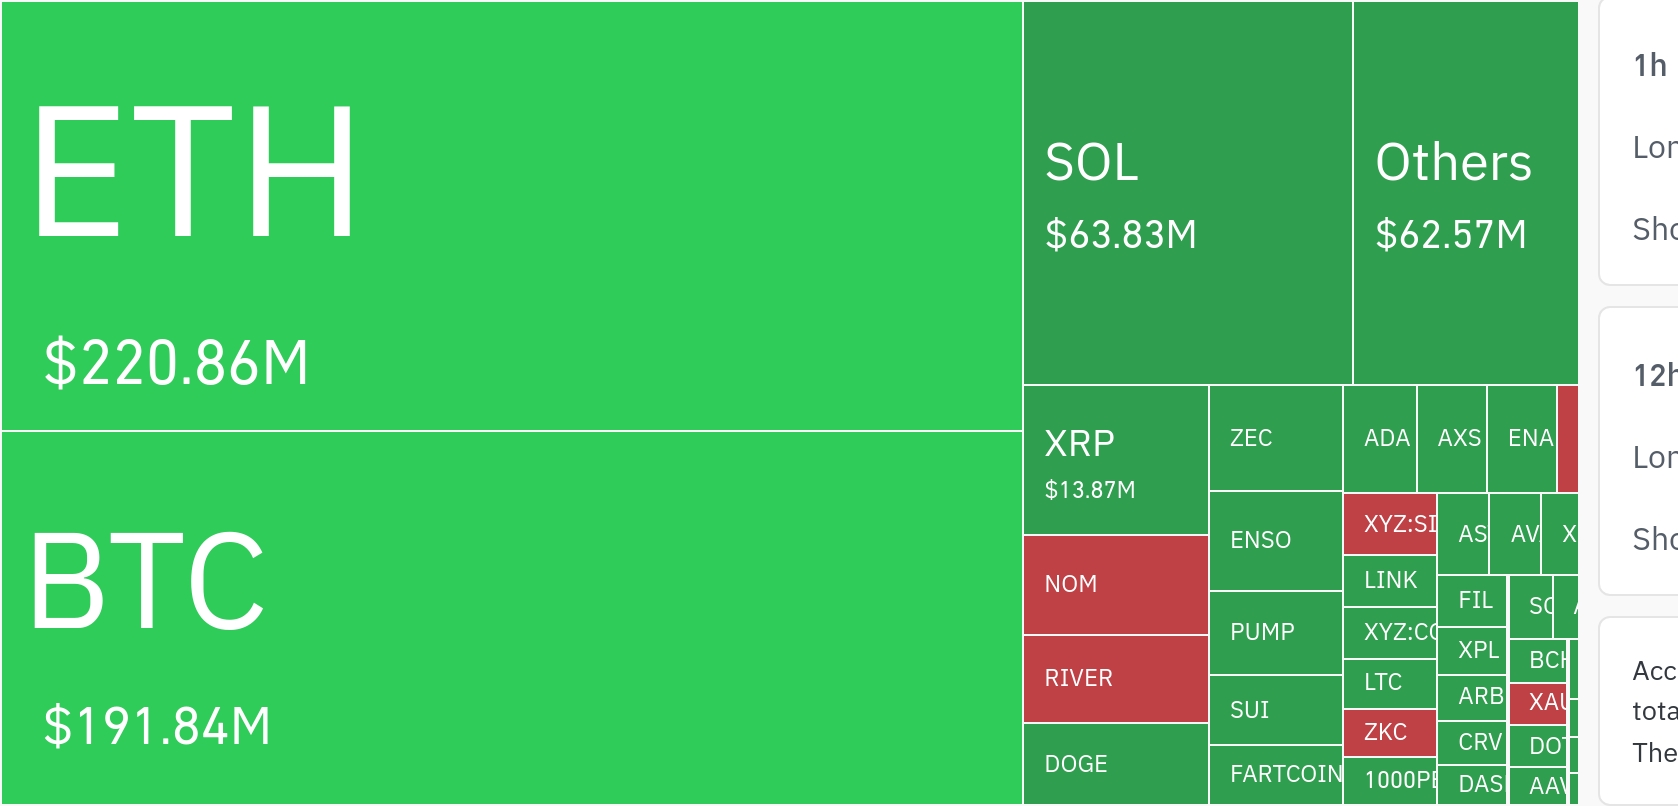The height and width of the screenshot is (806, 1678).
Task: Select the ENA tile
Action: click(x=1522, y=439)
